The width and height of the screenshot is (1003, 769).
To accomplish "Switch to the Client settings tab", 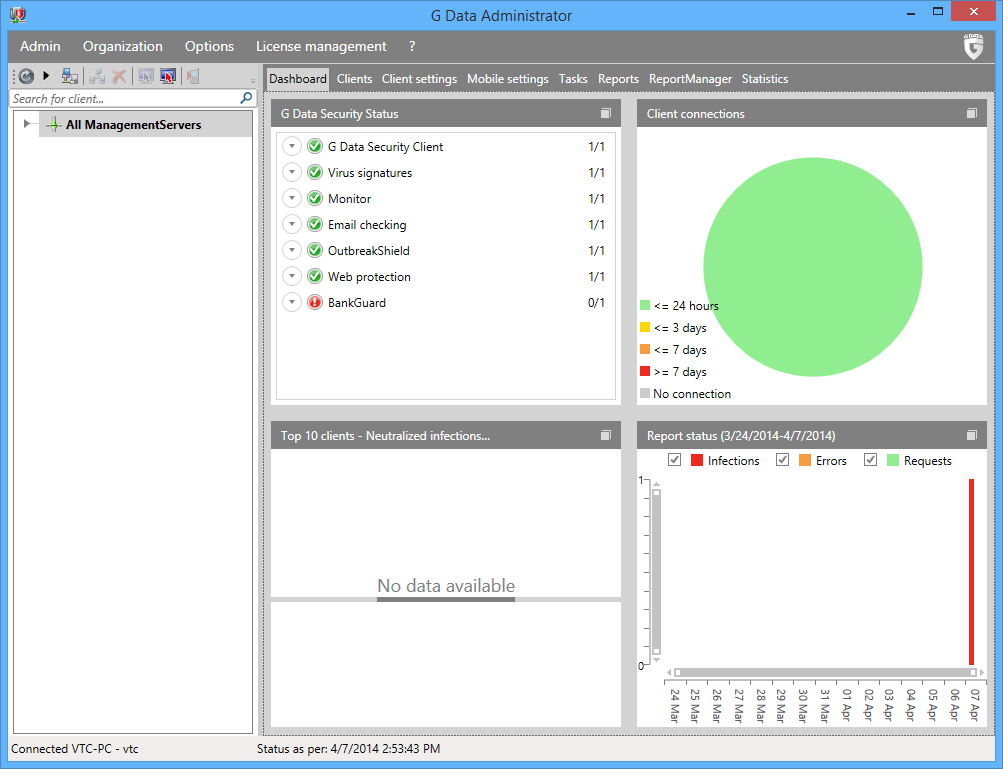I will (x=419, y=79).
